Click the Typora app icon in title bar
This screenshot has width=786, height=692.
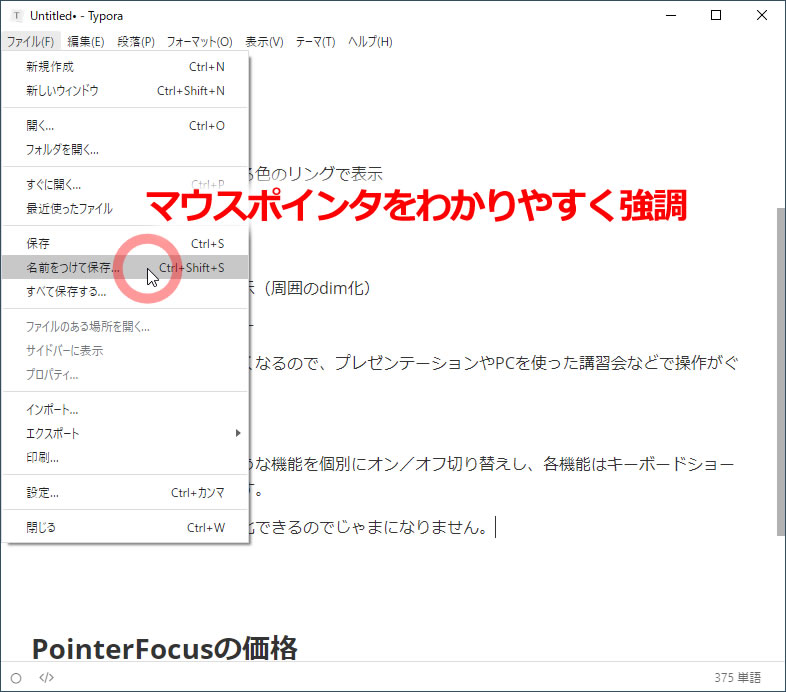pyautogui.click(x=17, y=16)
